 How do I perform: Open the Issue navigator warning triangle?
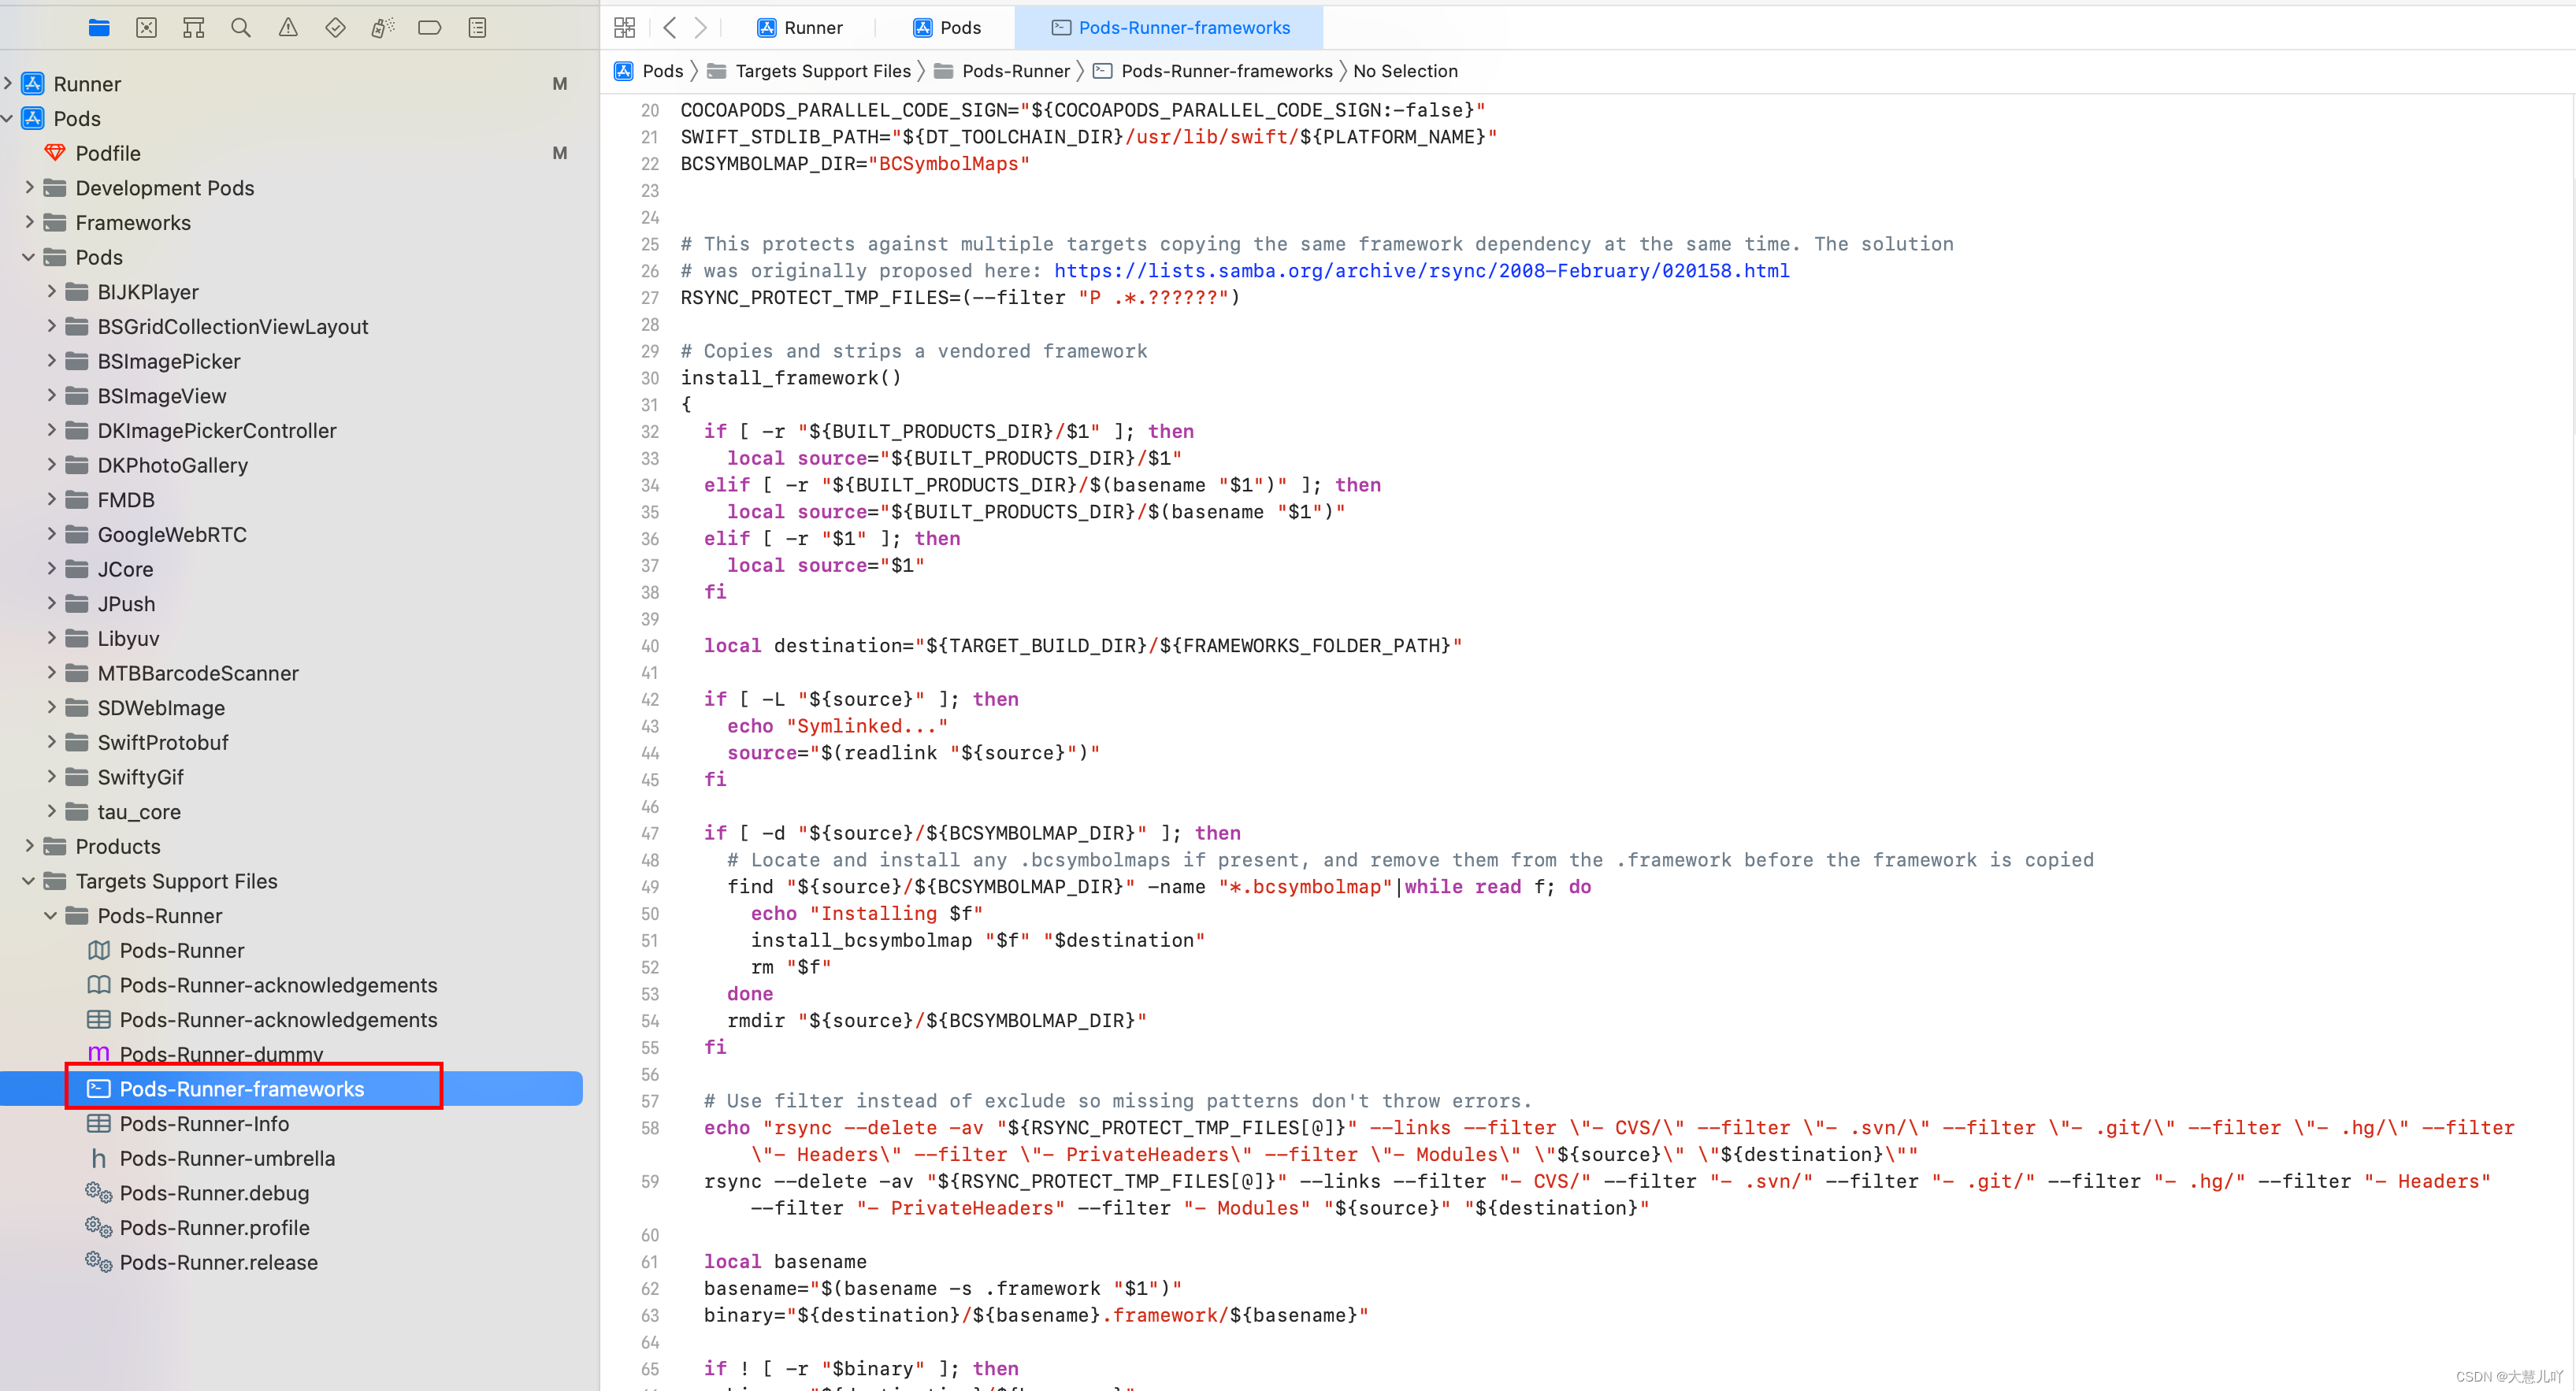tap(287, 27)
